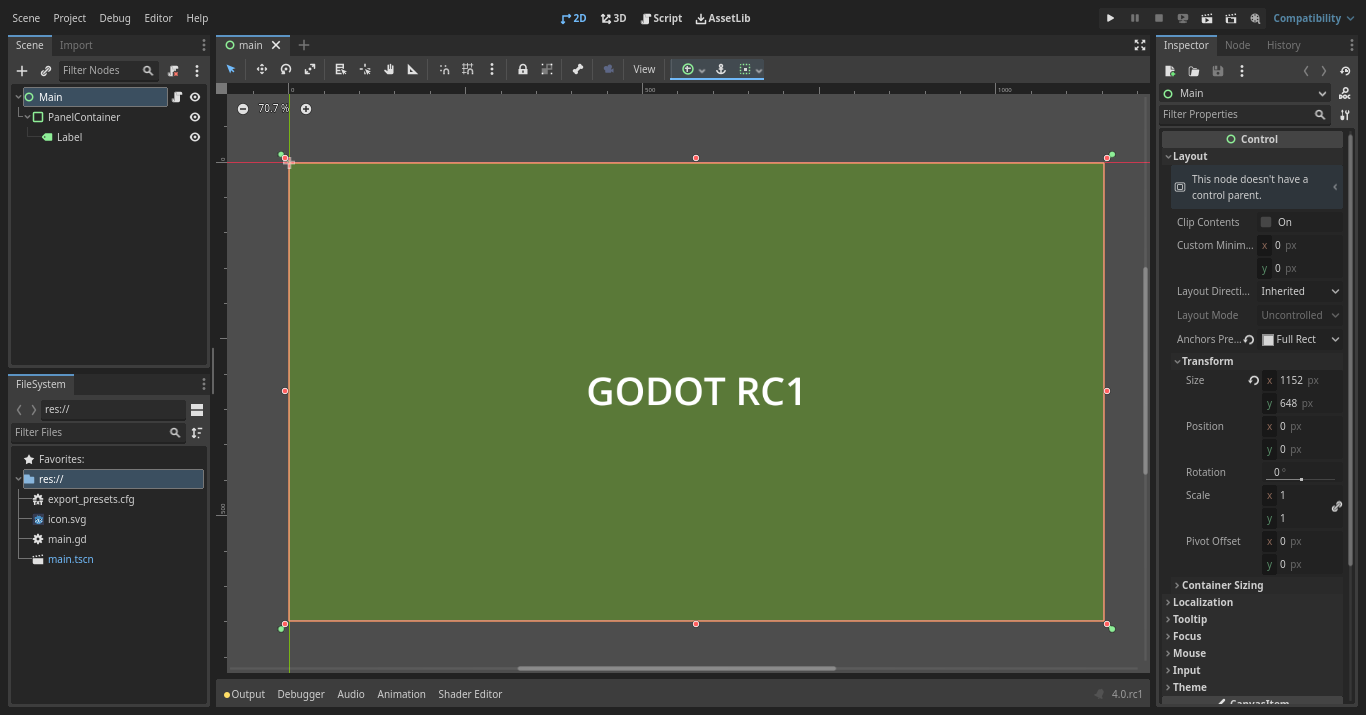The width and height of the screenshot is (1366, 715).
Task: Select the Move mode tool
Action: [x=260, y=69]
